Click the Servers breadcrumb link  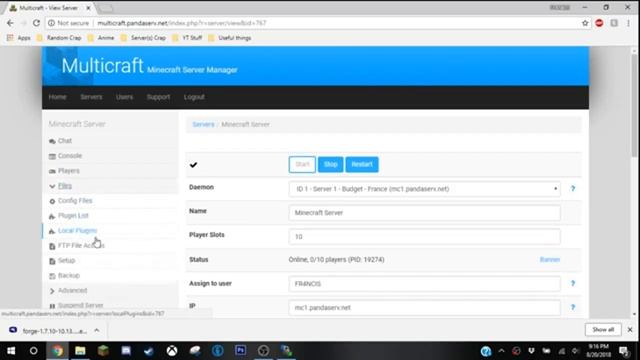tap(203, 124)
